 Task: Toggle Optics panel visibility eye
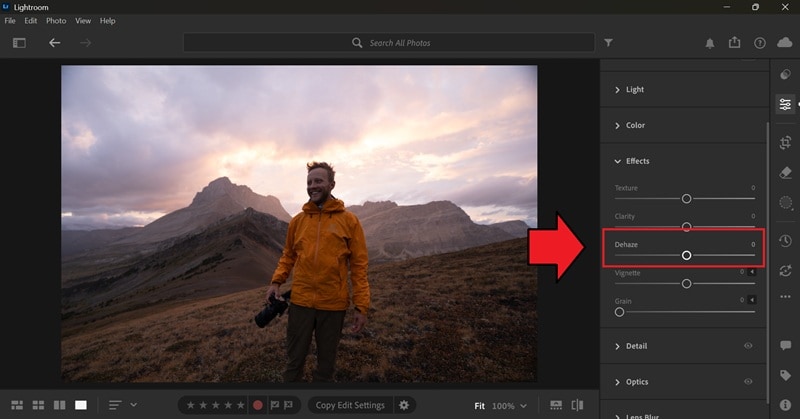click(748, 382)
